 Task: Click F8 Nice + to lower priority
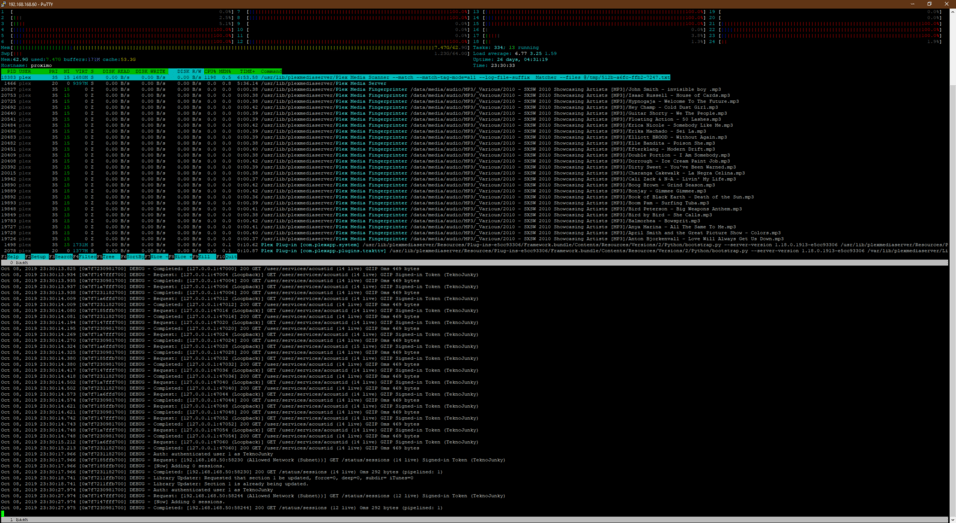tap(179, 257)
